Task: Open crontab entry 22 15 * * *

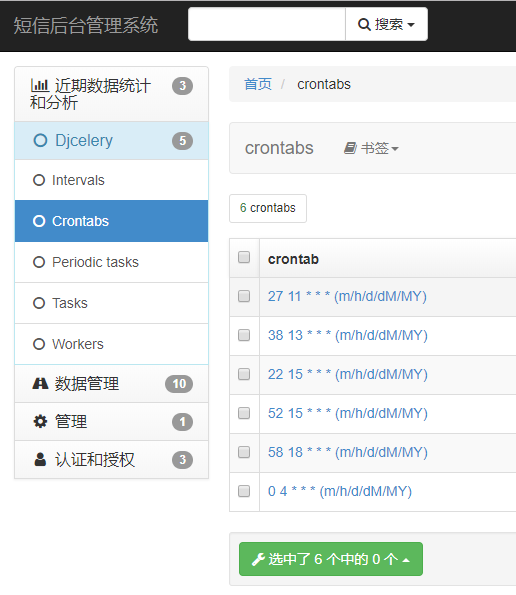Action: (348, 374)
